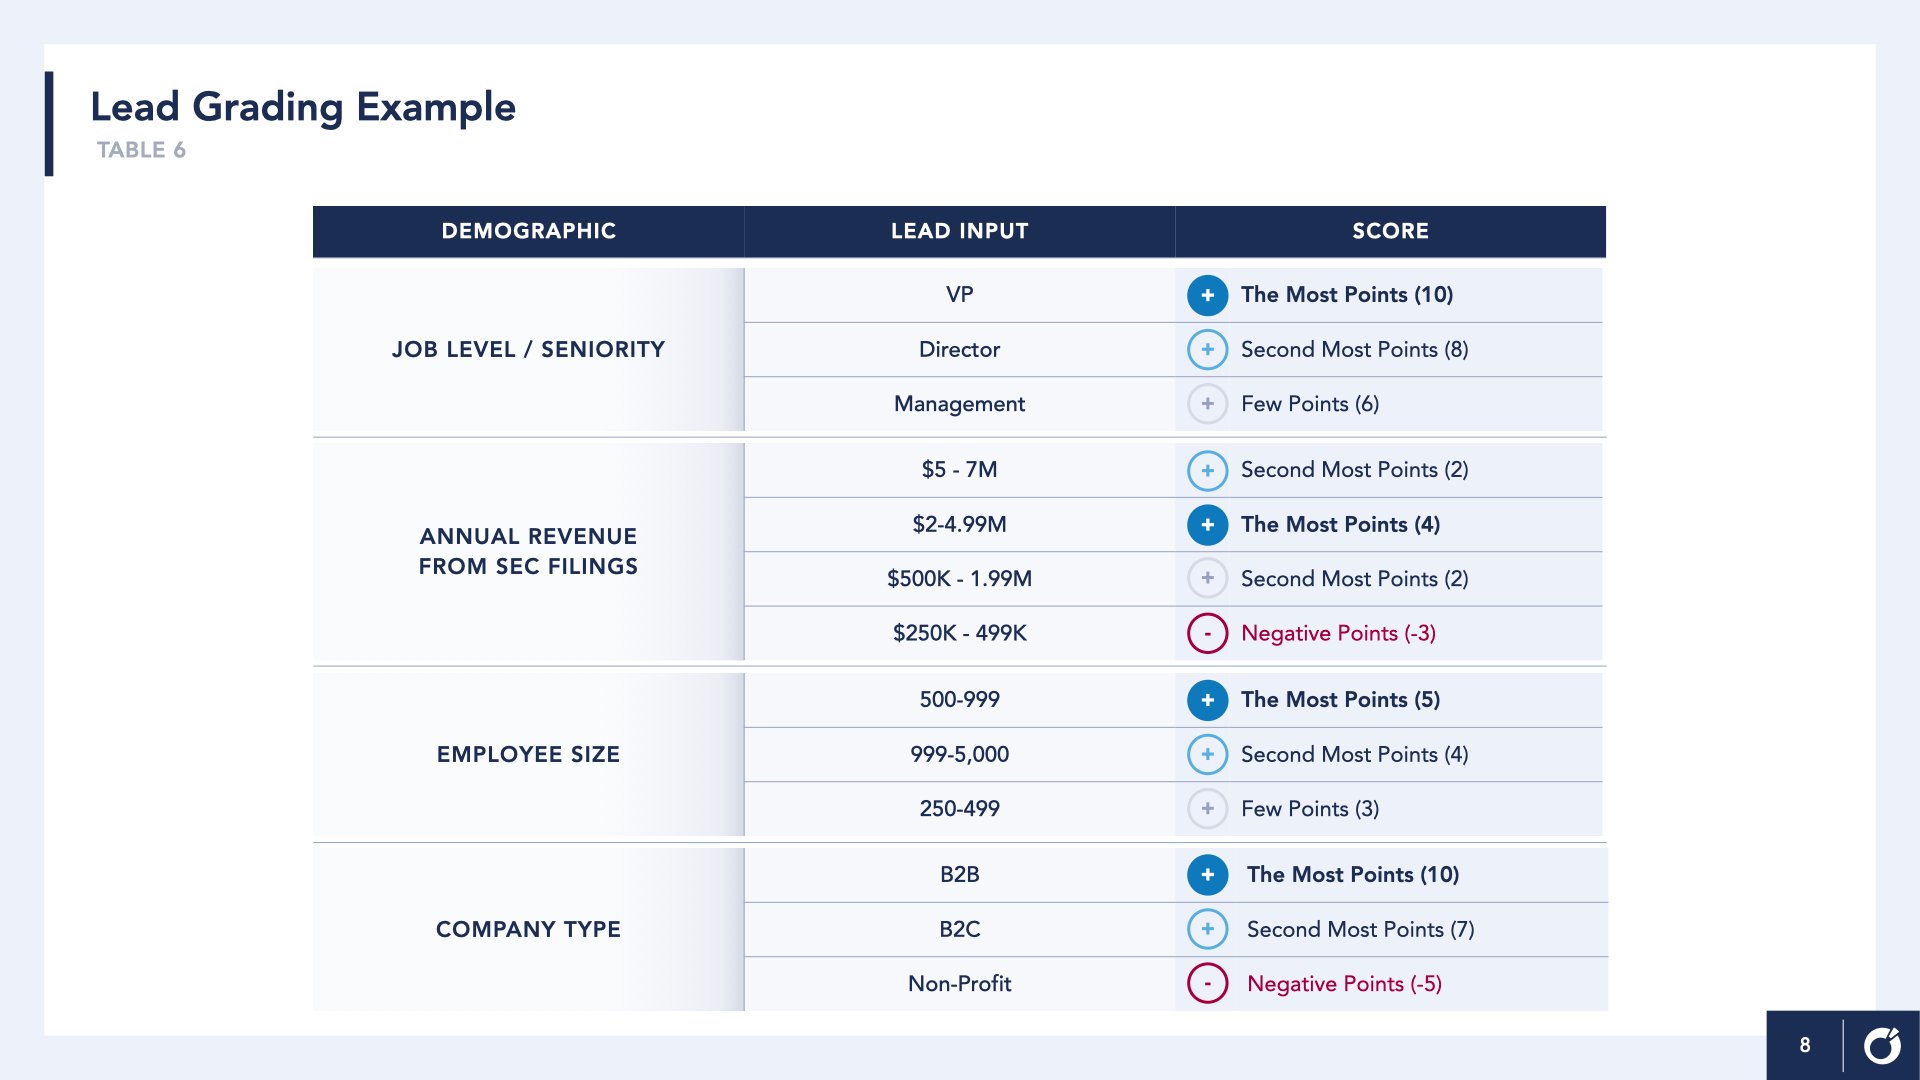Click the plus icon next to Second Most Points (8)
The height and width of the screenshot is (1080, 1920).
(x=1207, y=349)
